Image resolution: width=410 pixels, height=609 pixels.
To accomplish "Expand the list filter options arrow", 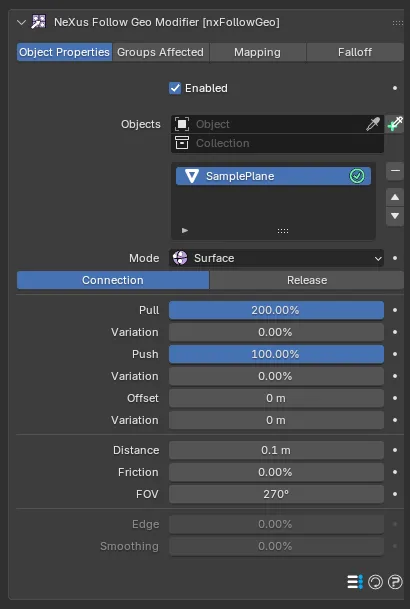I will (x=185, y=230).
